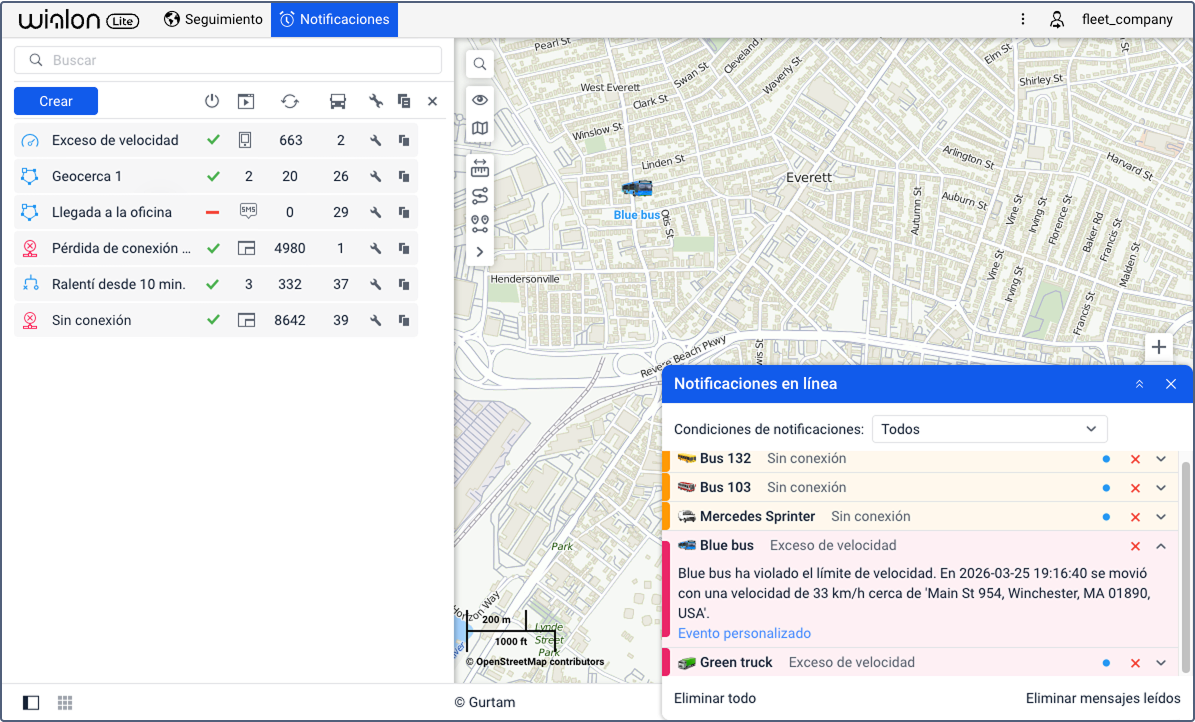Open the fleet_company user menu

[x=1111, y=19]
